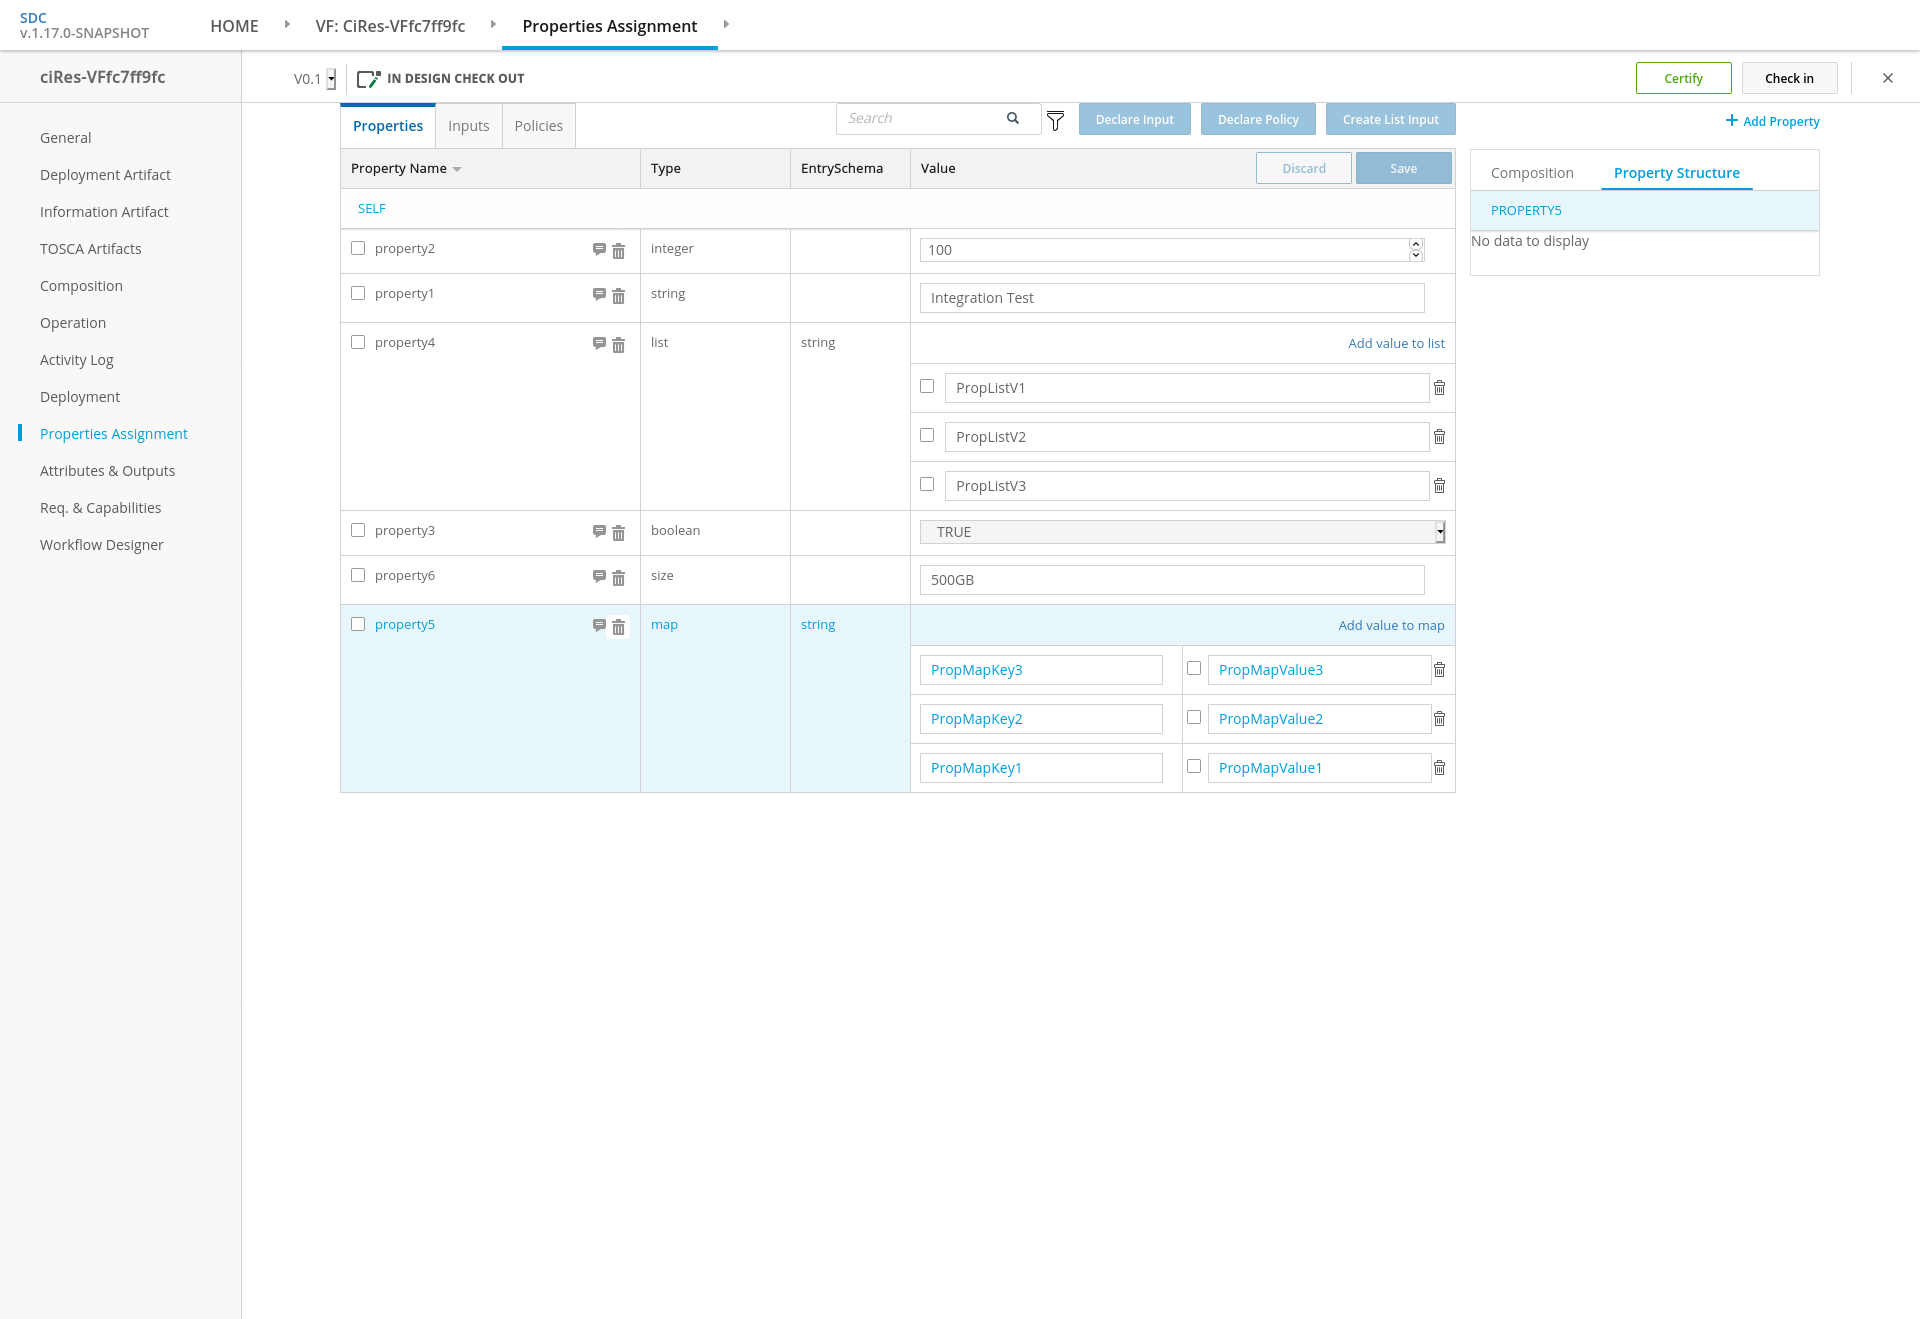Open the properties filter funnel

(1055, 121)
